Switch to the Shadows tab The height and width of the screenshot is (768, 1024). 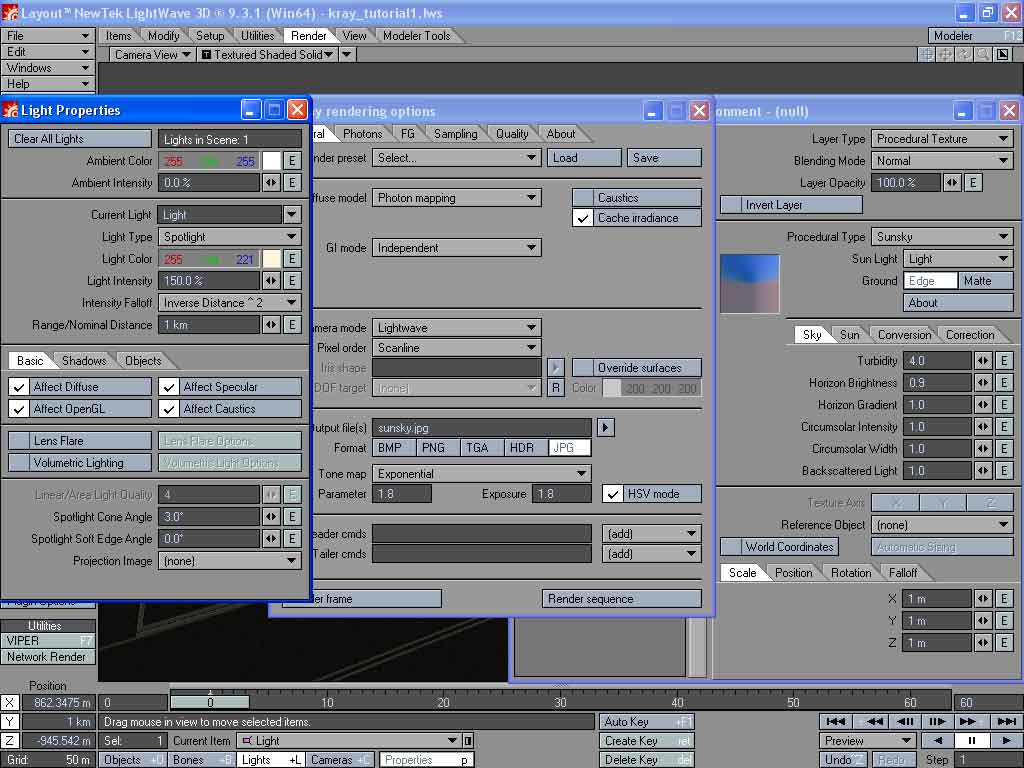pos(84,361)
